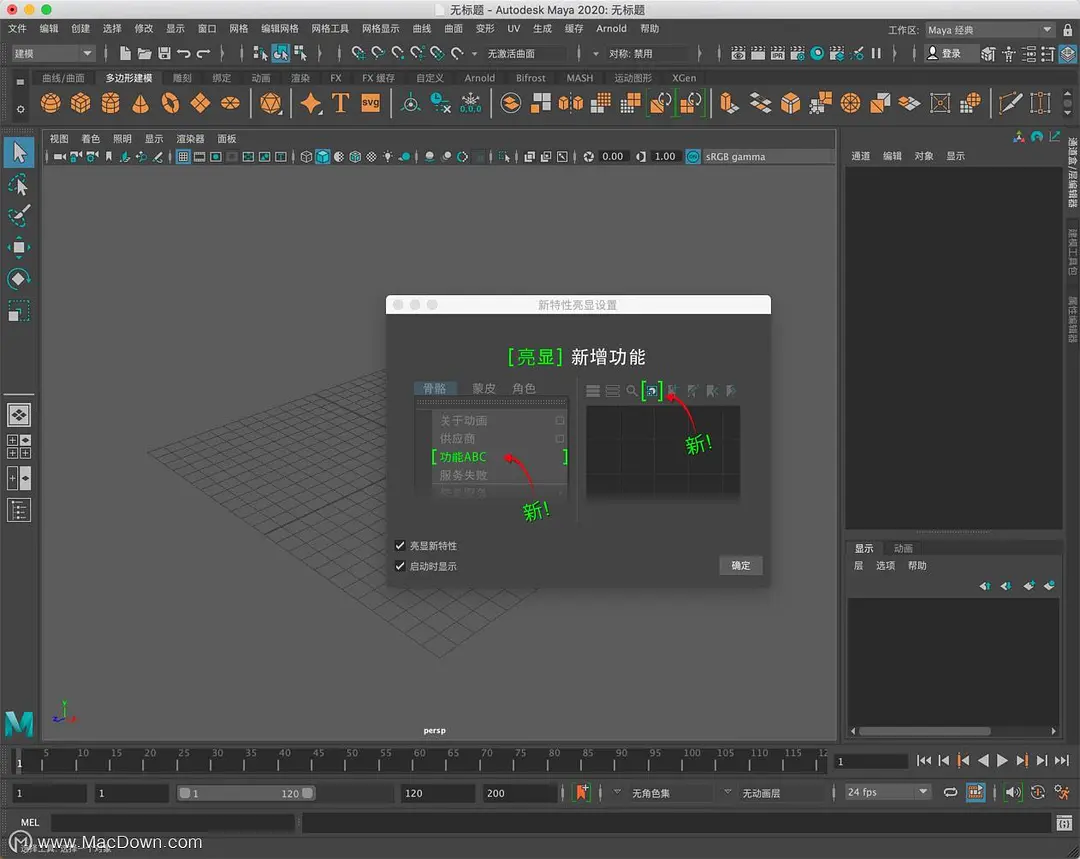Open the Script Editor icon
This screenshot has width=1080, height=859.
pos(1064,822)
